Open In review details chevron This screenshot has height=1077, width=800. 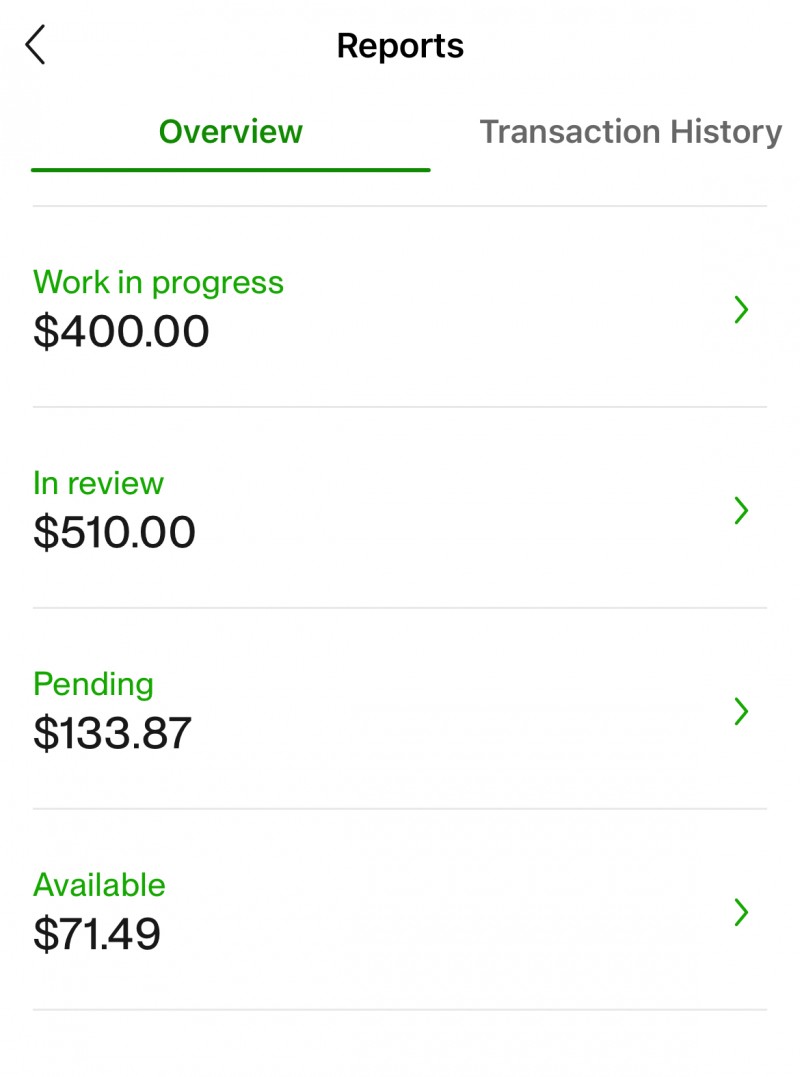click(741, 510)
